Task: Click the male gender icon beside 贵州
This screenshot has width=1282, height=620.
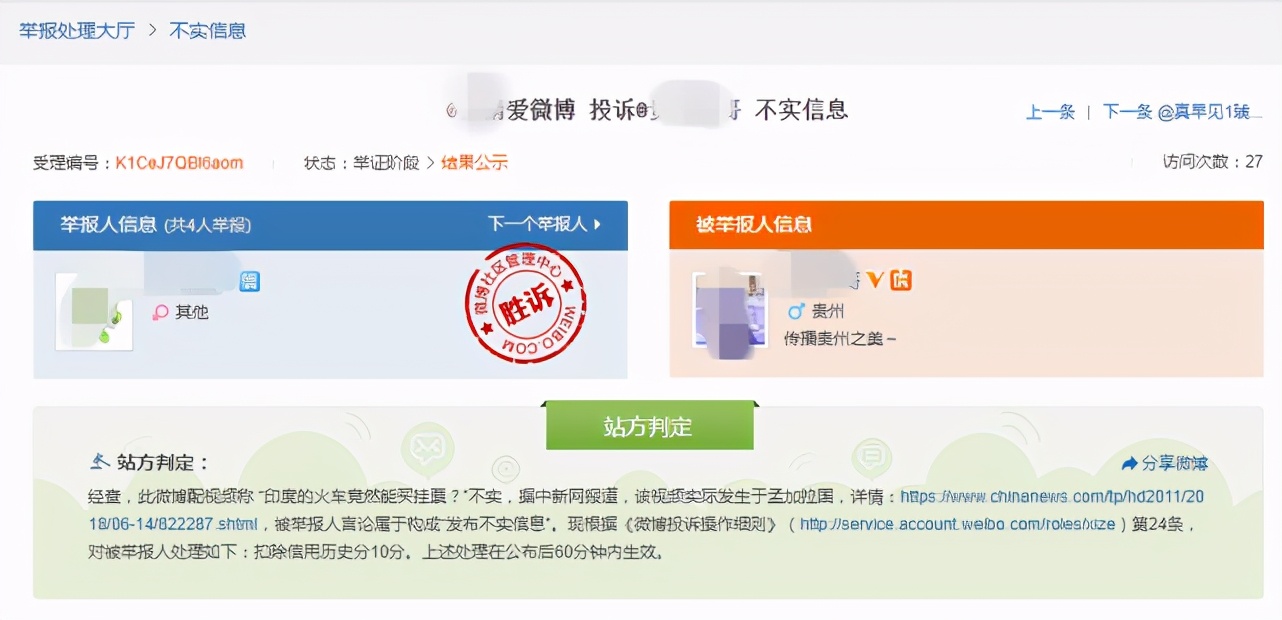Action: (x=796, y=311)
